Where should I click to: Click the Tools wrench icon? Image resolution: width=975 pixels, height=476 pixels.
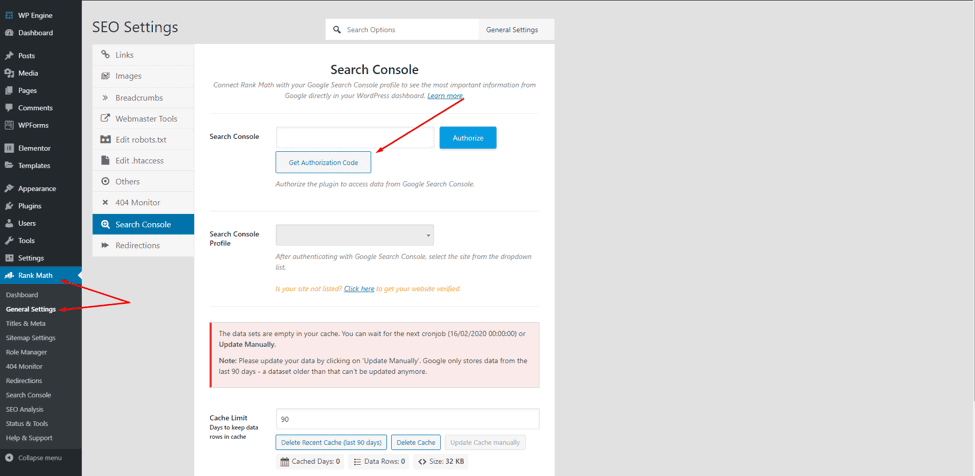(x=9, y=240)
